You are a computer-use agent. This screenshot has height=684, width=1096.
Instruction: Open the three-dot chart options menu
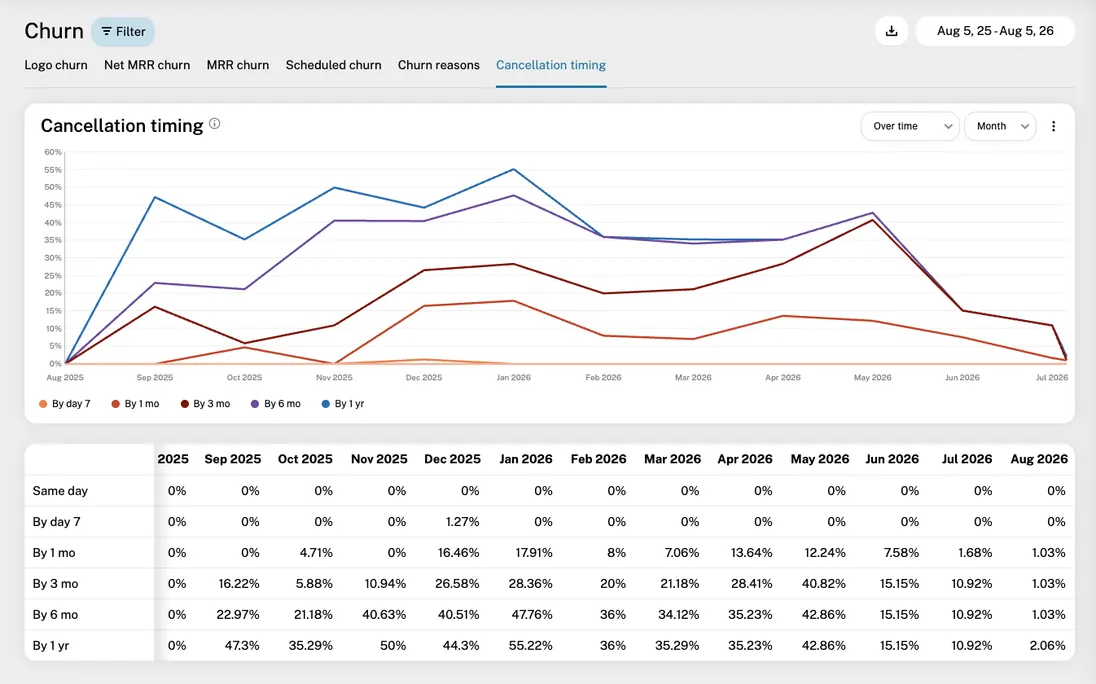(1053, 126)
